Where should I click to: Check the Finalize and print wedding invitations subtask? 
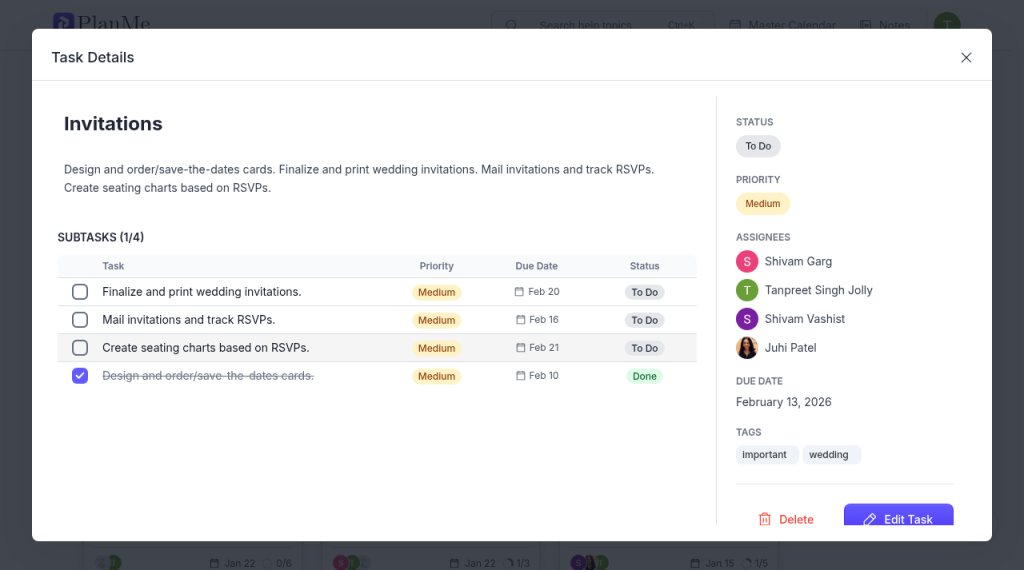tap(80, 292)
